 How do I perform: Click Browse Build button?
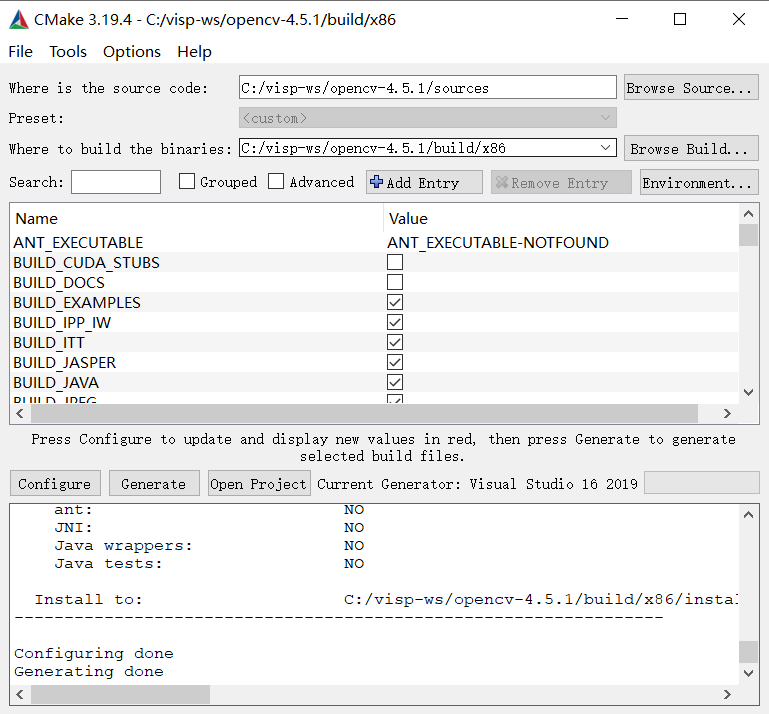pyautogui.click(x=691, y=148)
